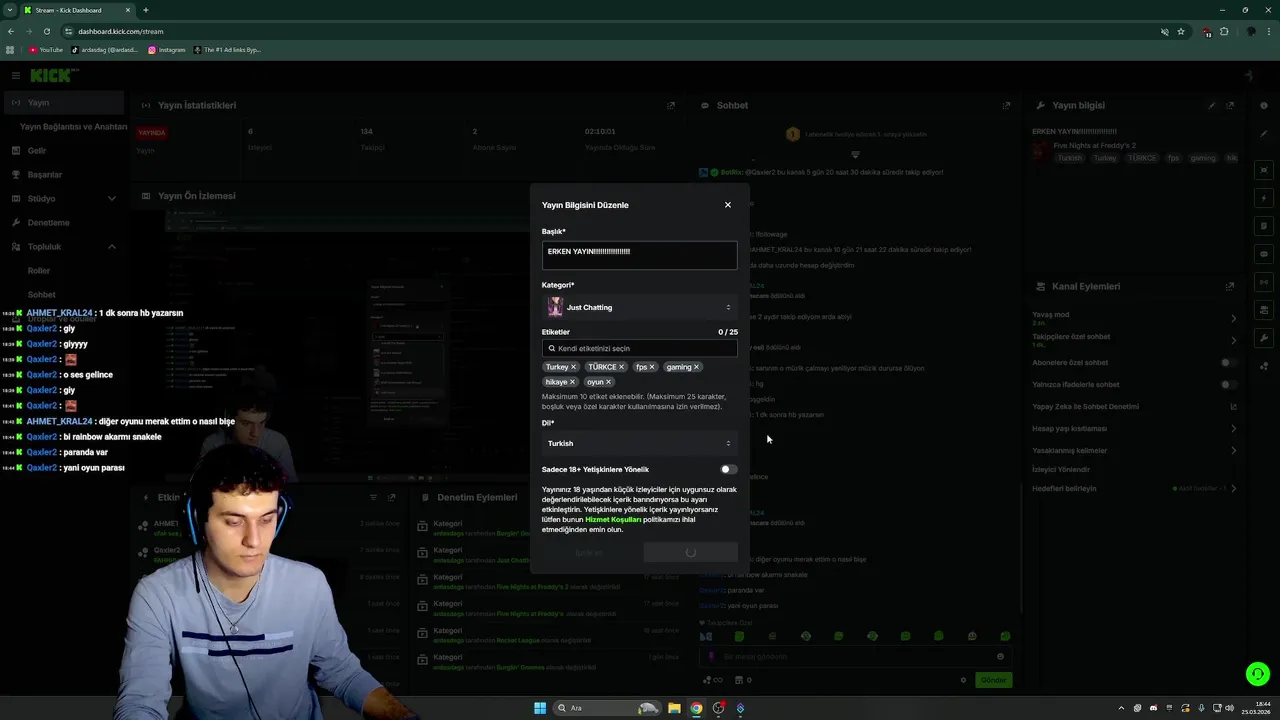Expand Hedefleri belirleyin option
1280x720 pixels.
coord(1233,489)
